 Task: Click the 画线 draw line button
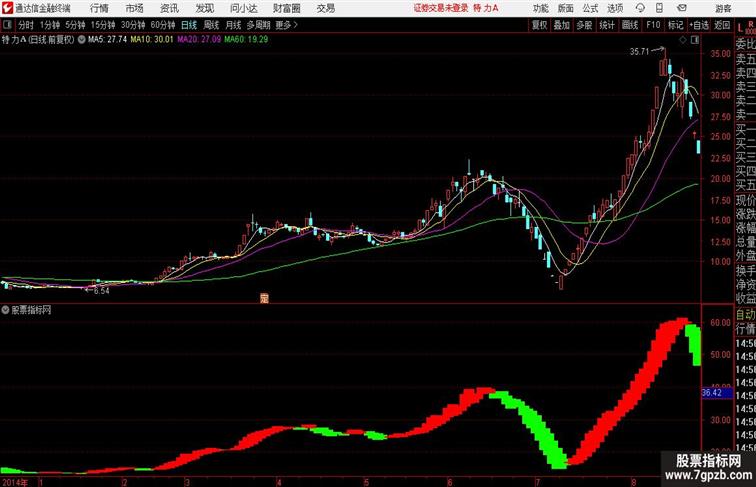630,25
